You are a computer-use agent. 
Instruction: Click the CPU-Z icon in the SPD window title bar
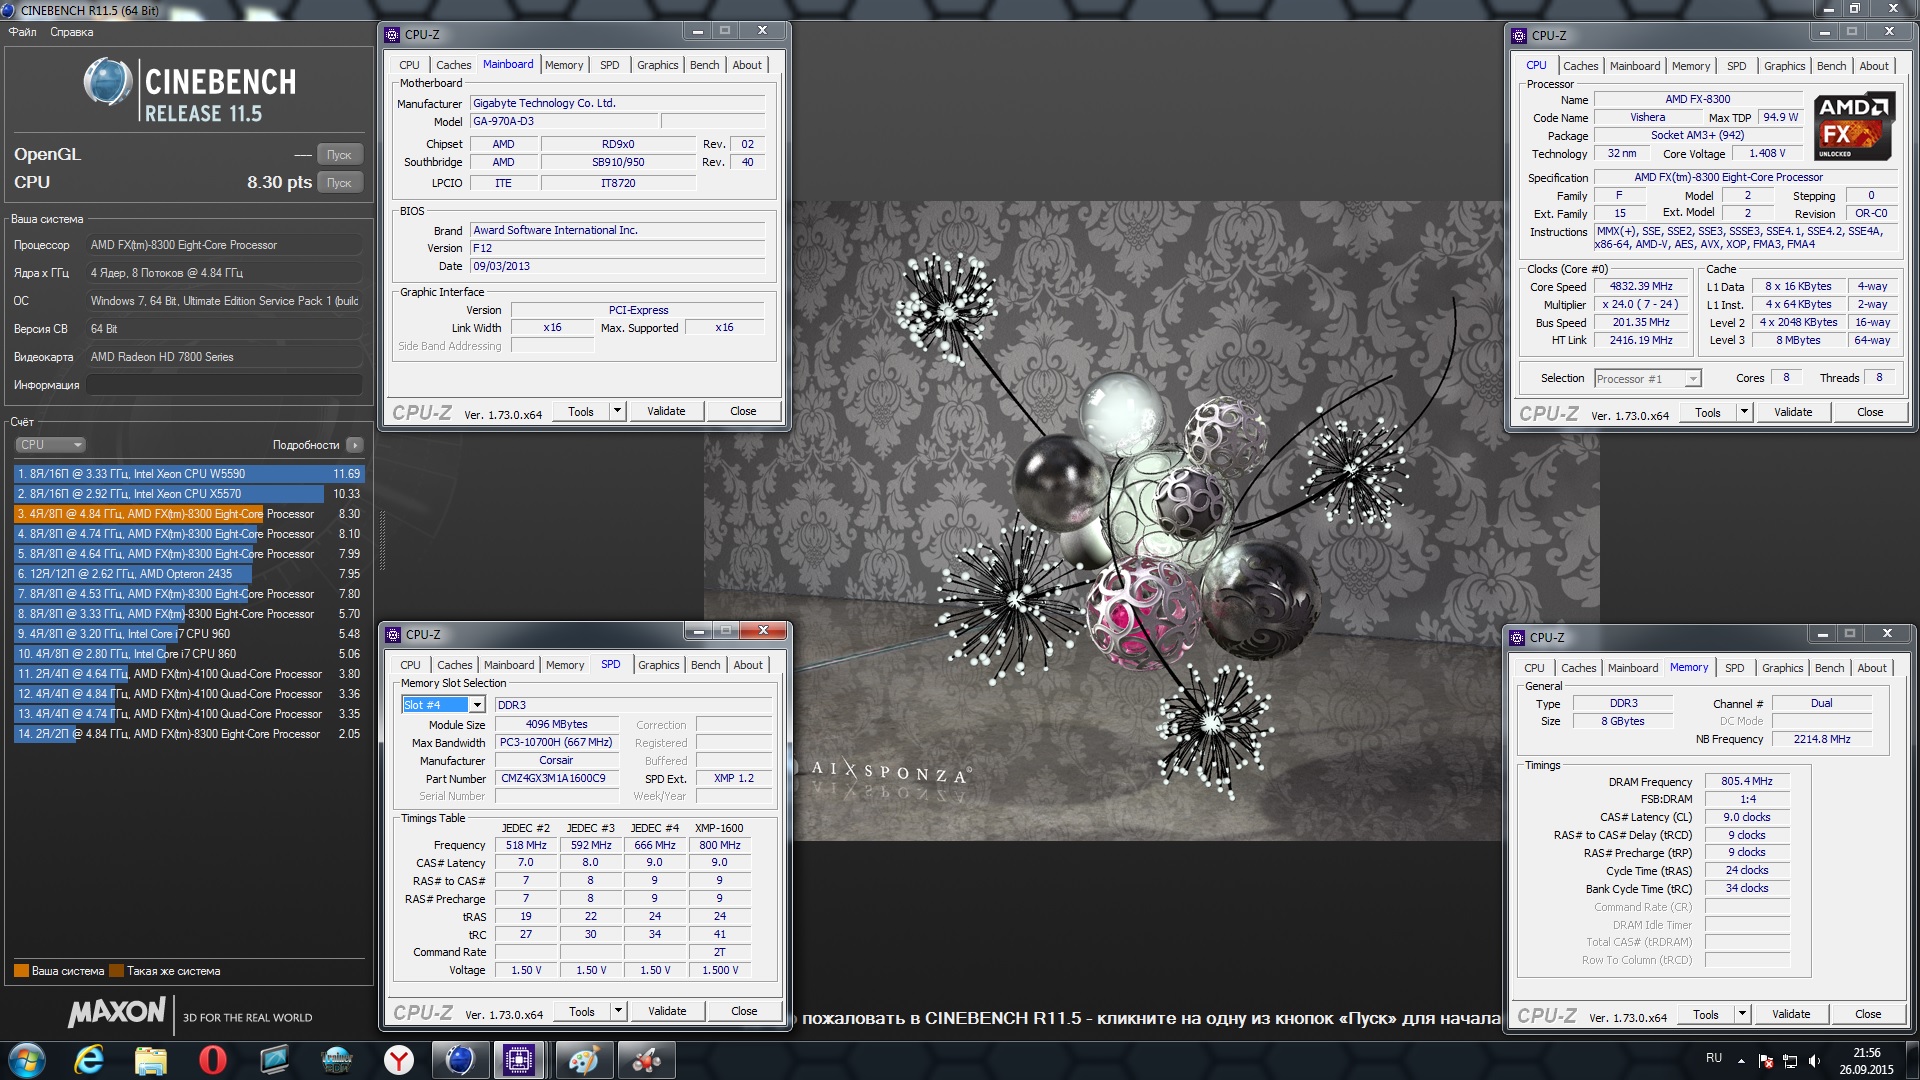393,634
